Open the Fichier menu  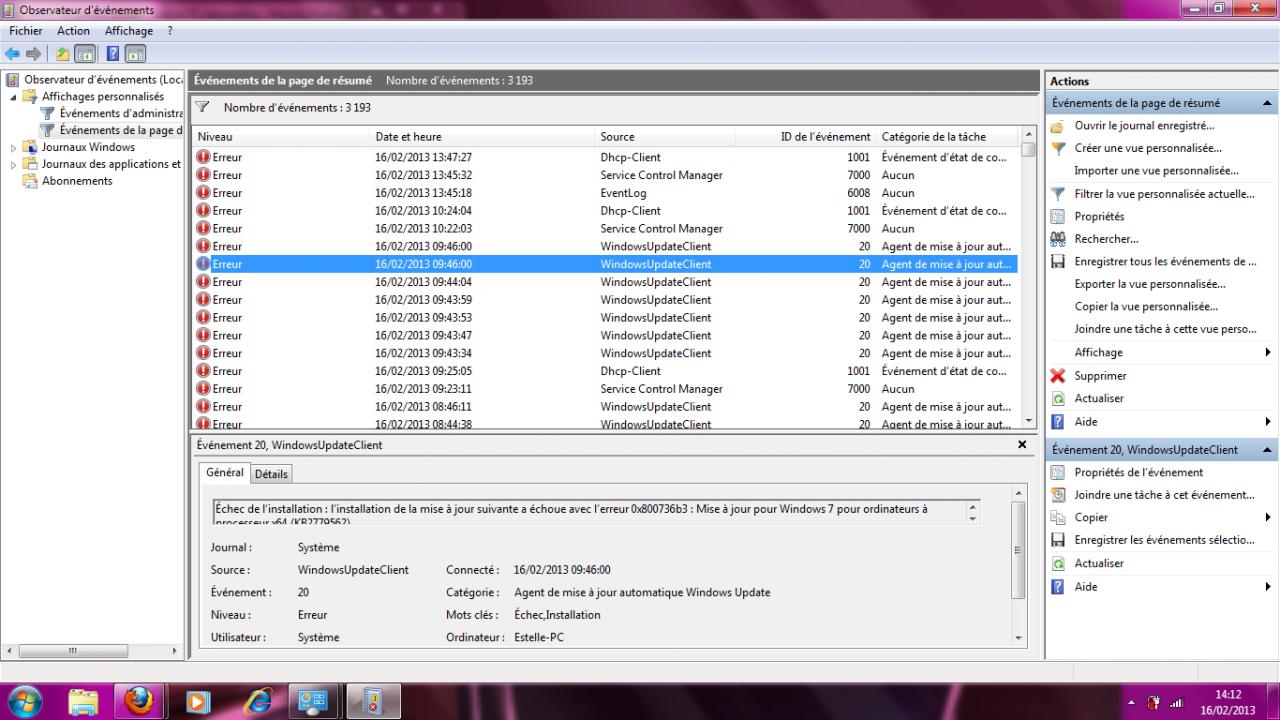(x=26, y=31)
